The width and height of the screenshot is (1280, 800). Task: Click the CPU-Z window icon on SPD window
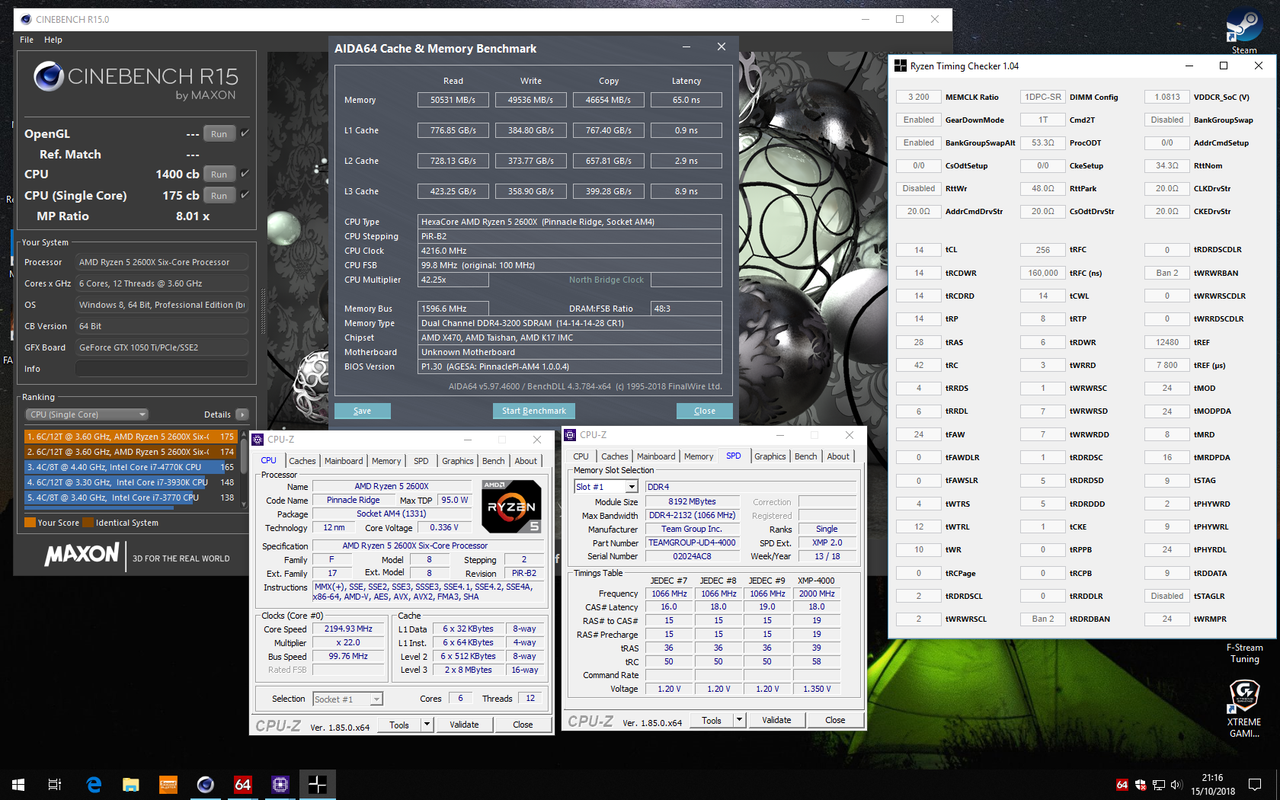pos(570,435)
